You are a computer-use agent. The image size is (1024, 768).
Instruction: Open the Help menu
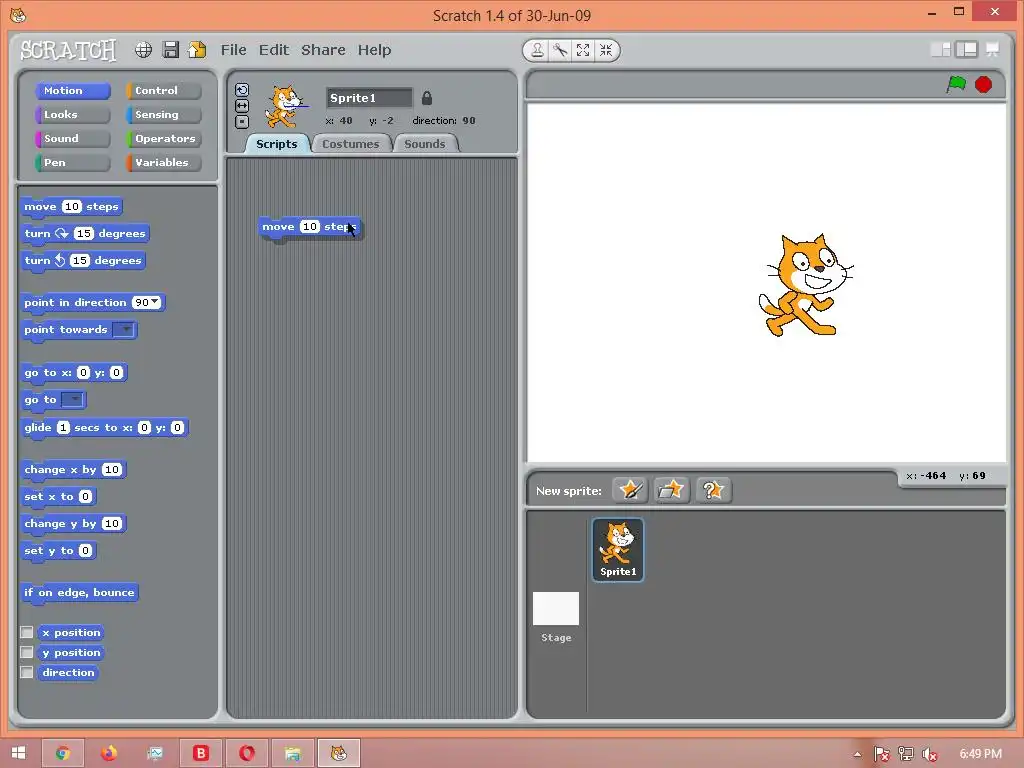[x=374, y=50]
